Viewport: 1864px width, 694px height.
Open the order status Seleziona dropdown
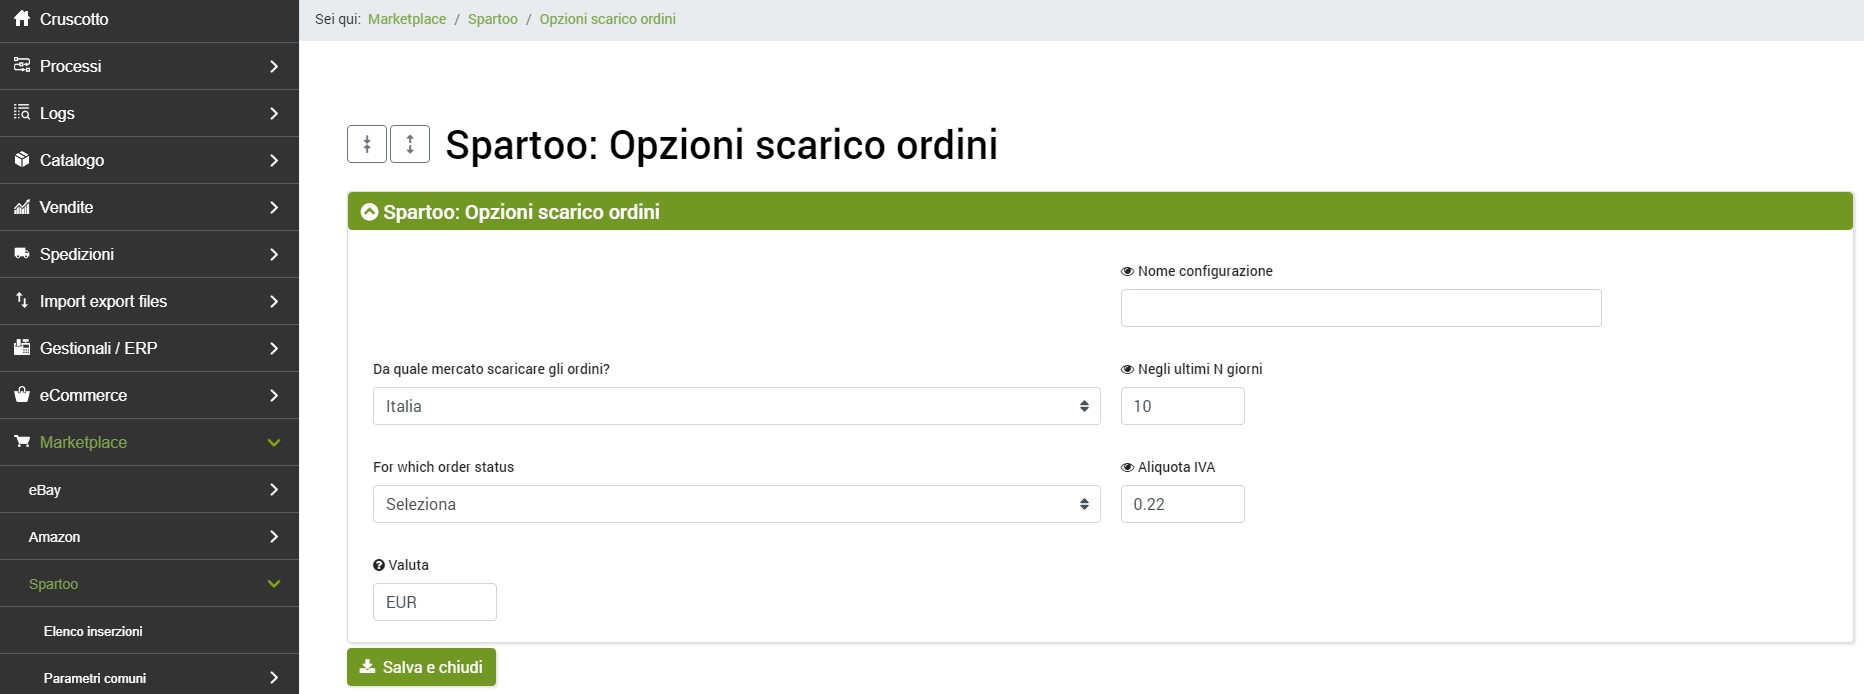[737, 504]
